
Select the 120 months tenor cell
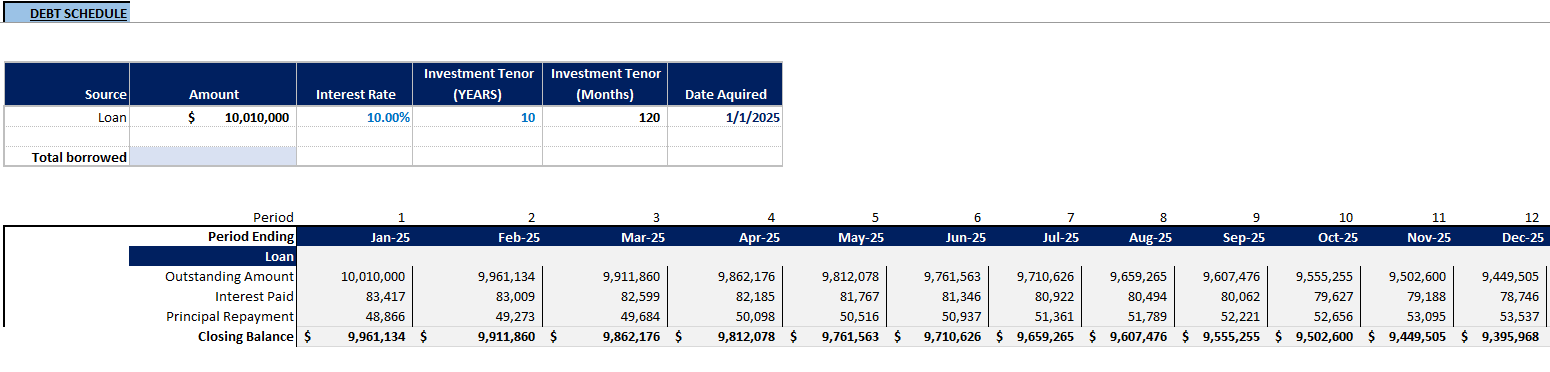coord(605,117)
